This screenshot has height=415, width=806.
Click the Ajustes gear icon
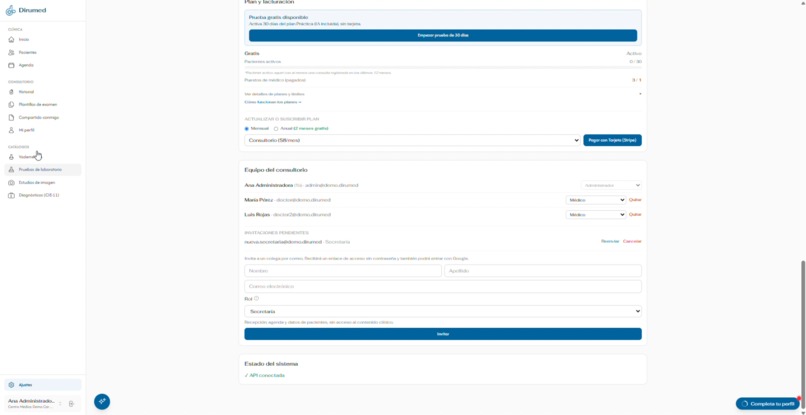pyautogui.click(x=11, y=385)
